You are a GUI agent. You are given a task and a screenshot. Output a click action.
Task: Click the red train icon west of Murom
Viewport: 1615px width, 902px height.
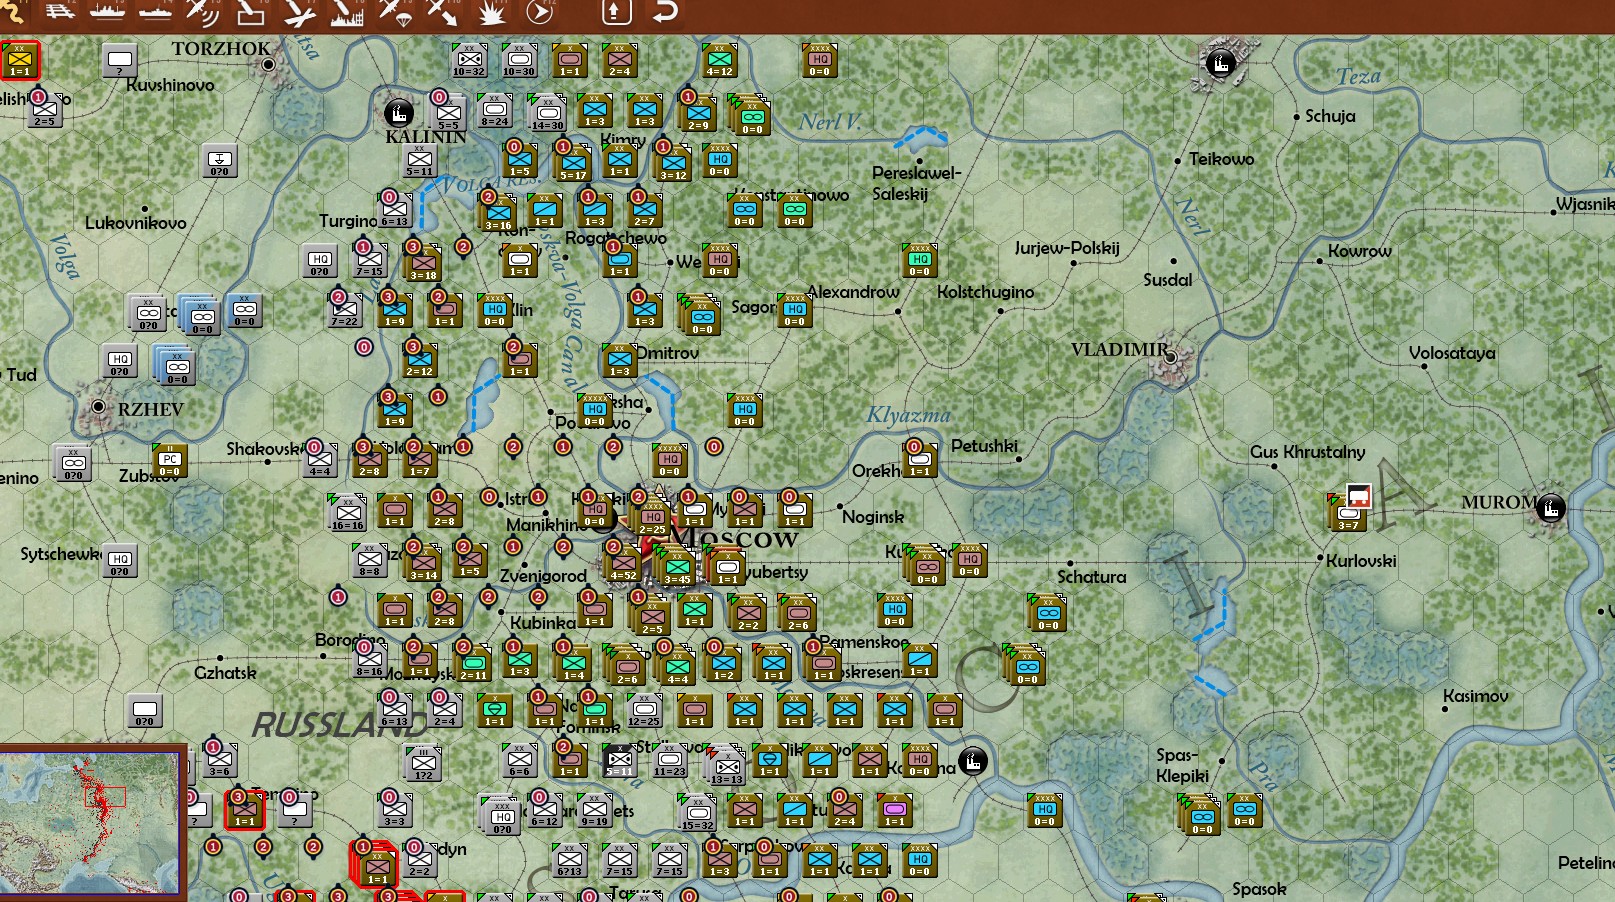1358,496
